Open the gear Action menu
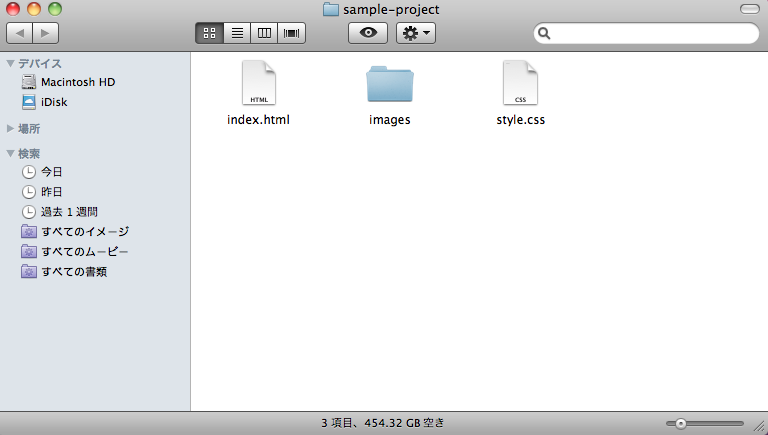Viewport: 768px width, 435px height. click(x=416, y=33)
